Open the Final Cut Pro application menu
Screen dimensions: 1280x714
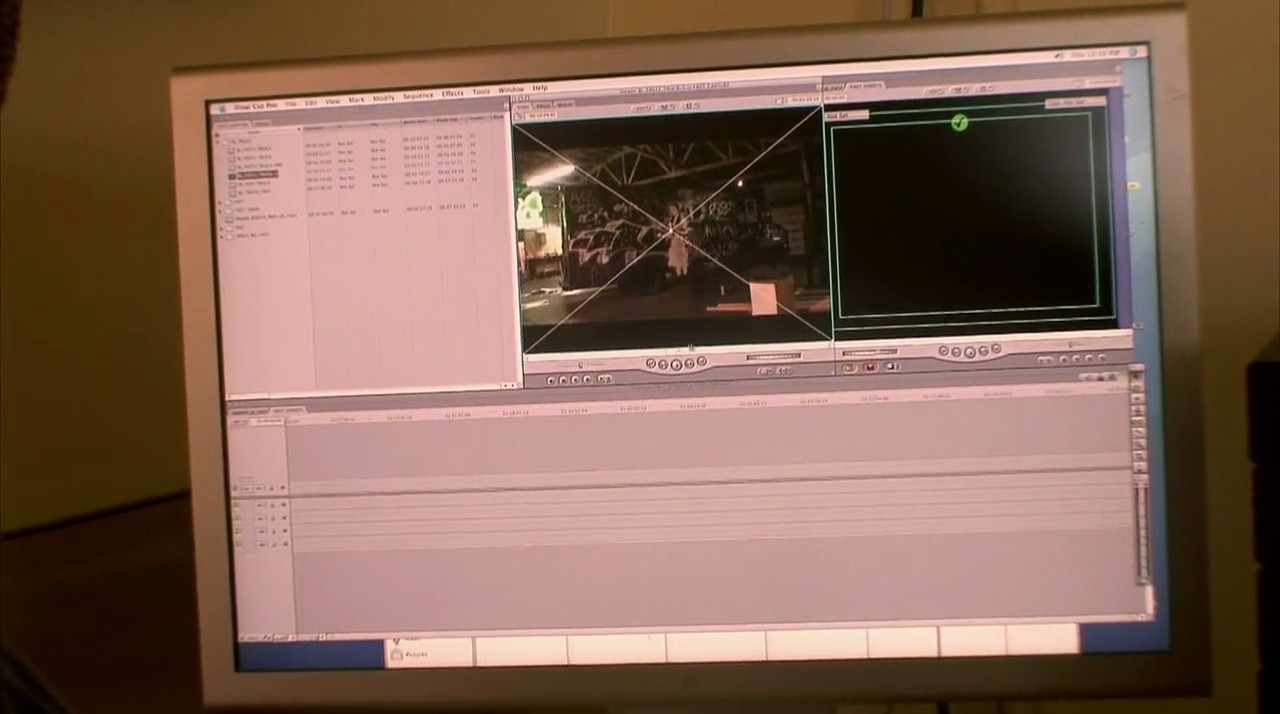256,105
